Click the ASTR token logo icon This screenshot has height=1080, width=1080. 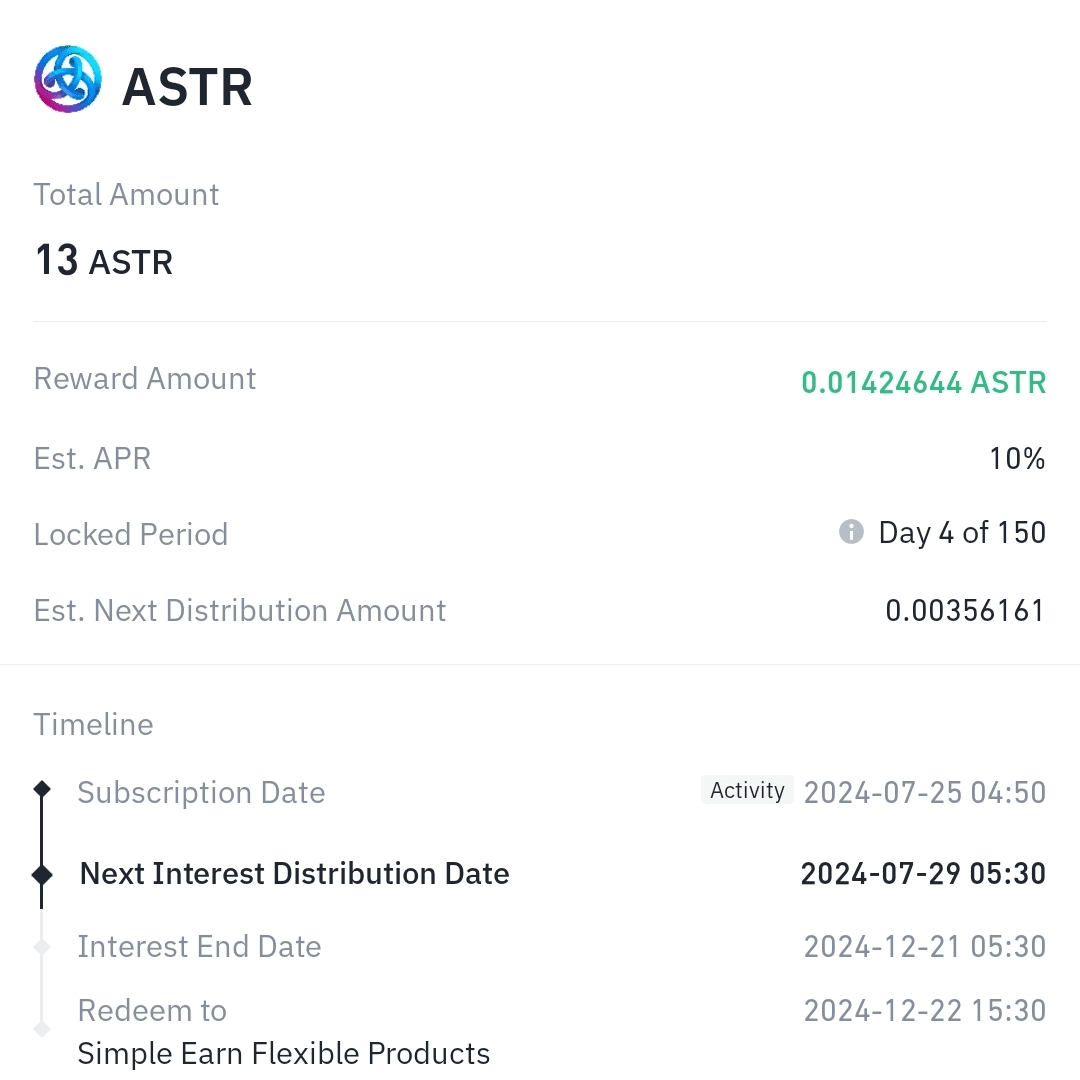pyautogui.click(x=68, y=79)
